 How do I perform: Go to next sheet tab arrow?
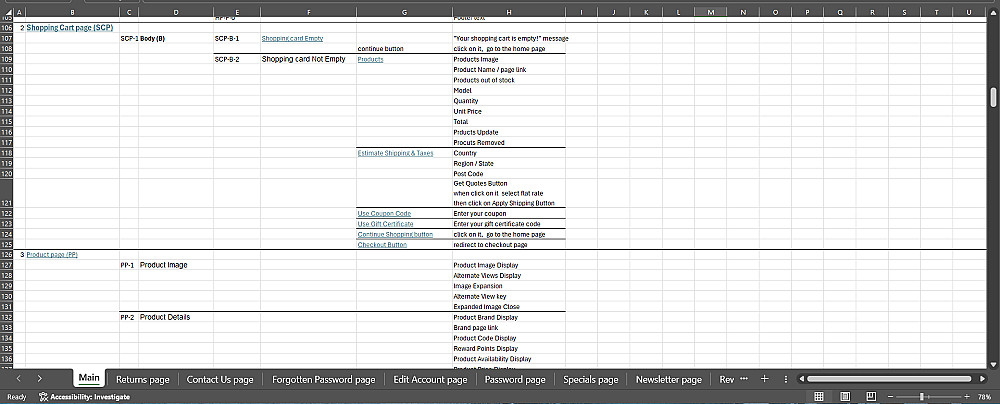[x=40, y=379]
